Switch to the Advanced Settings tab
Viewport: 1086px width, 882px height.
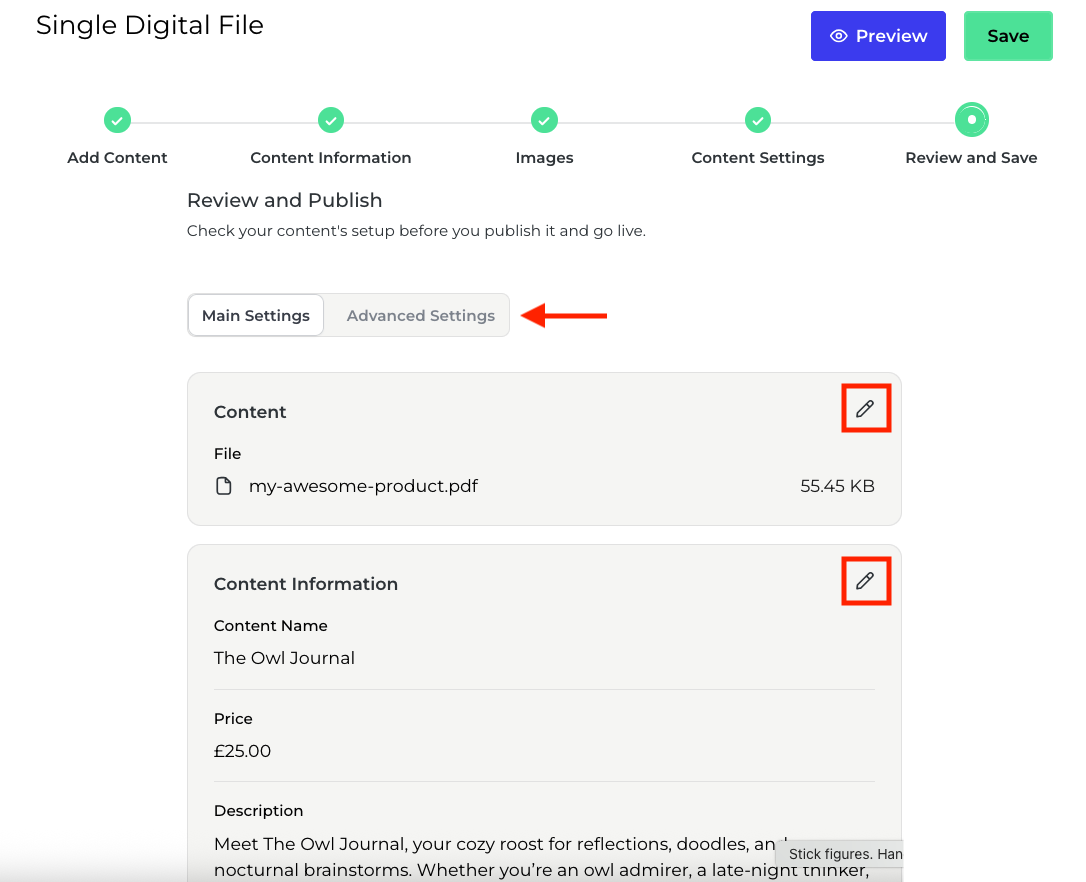420,315
